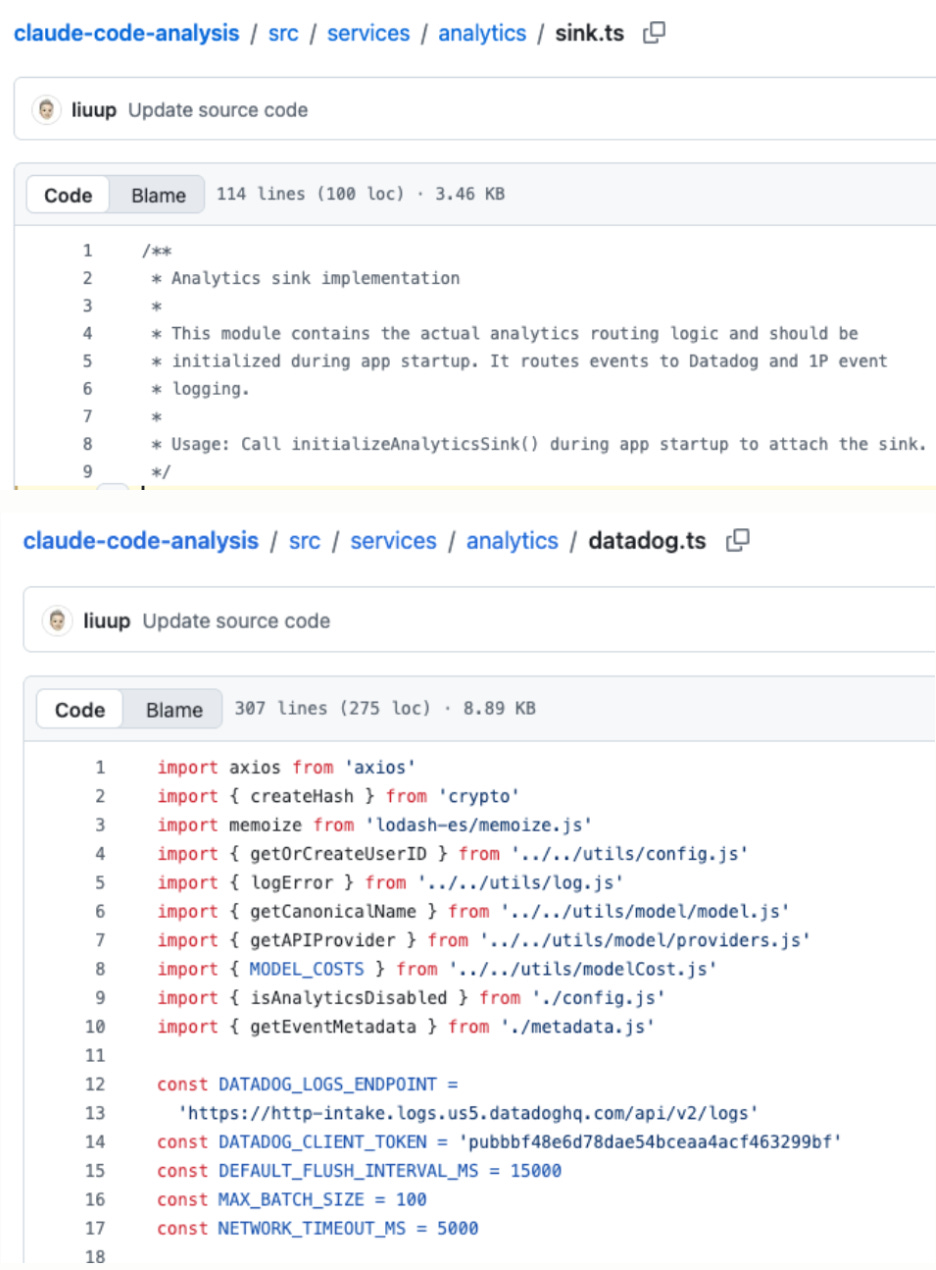
Task: Click 'import axios from' line text
Action: 245,768
